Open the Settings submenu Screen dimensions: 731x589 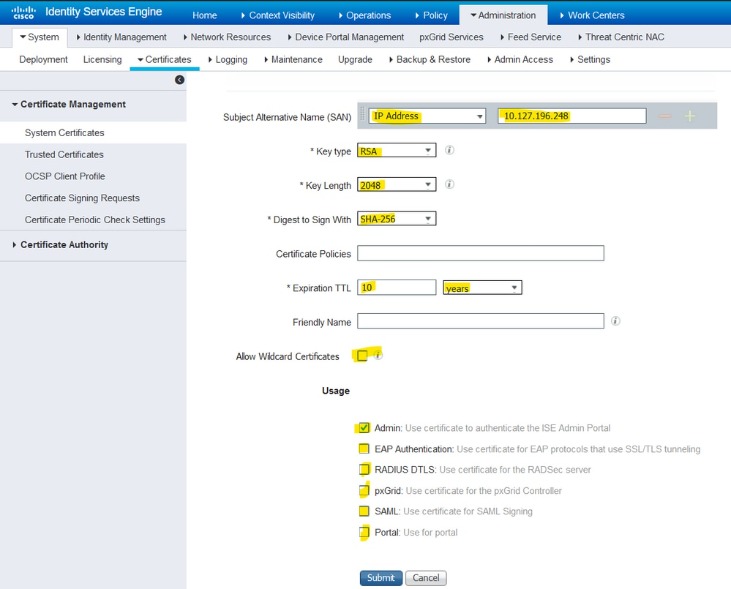tap(590, 59)
